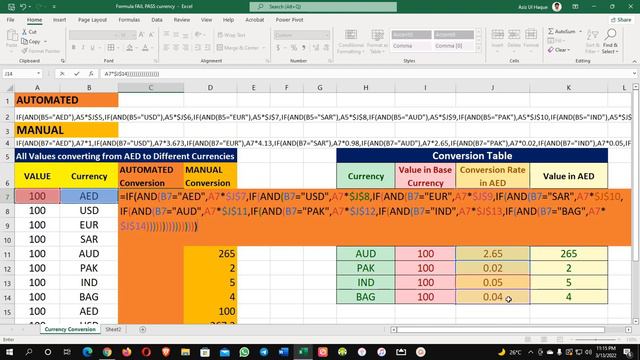Expand the Copy dropdown arrow
The image size is (640, 360).
tap(45, 41)
